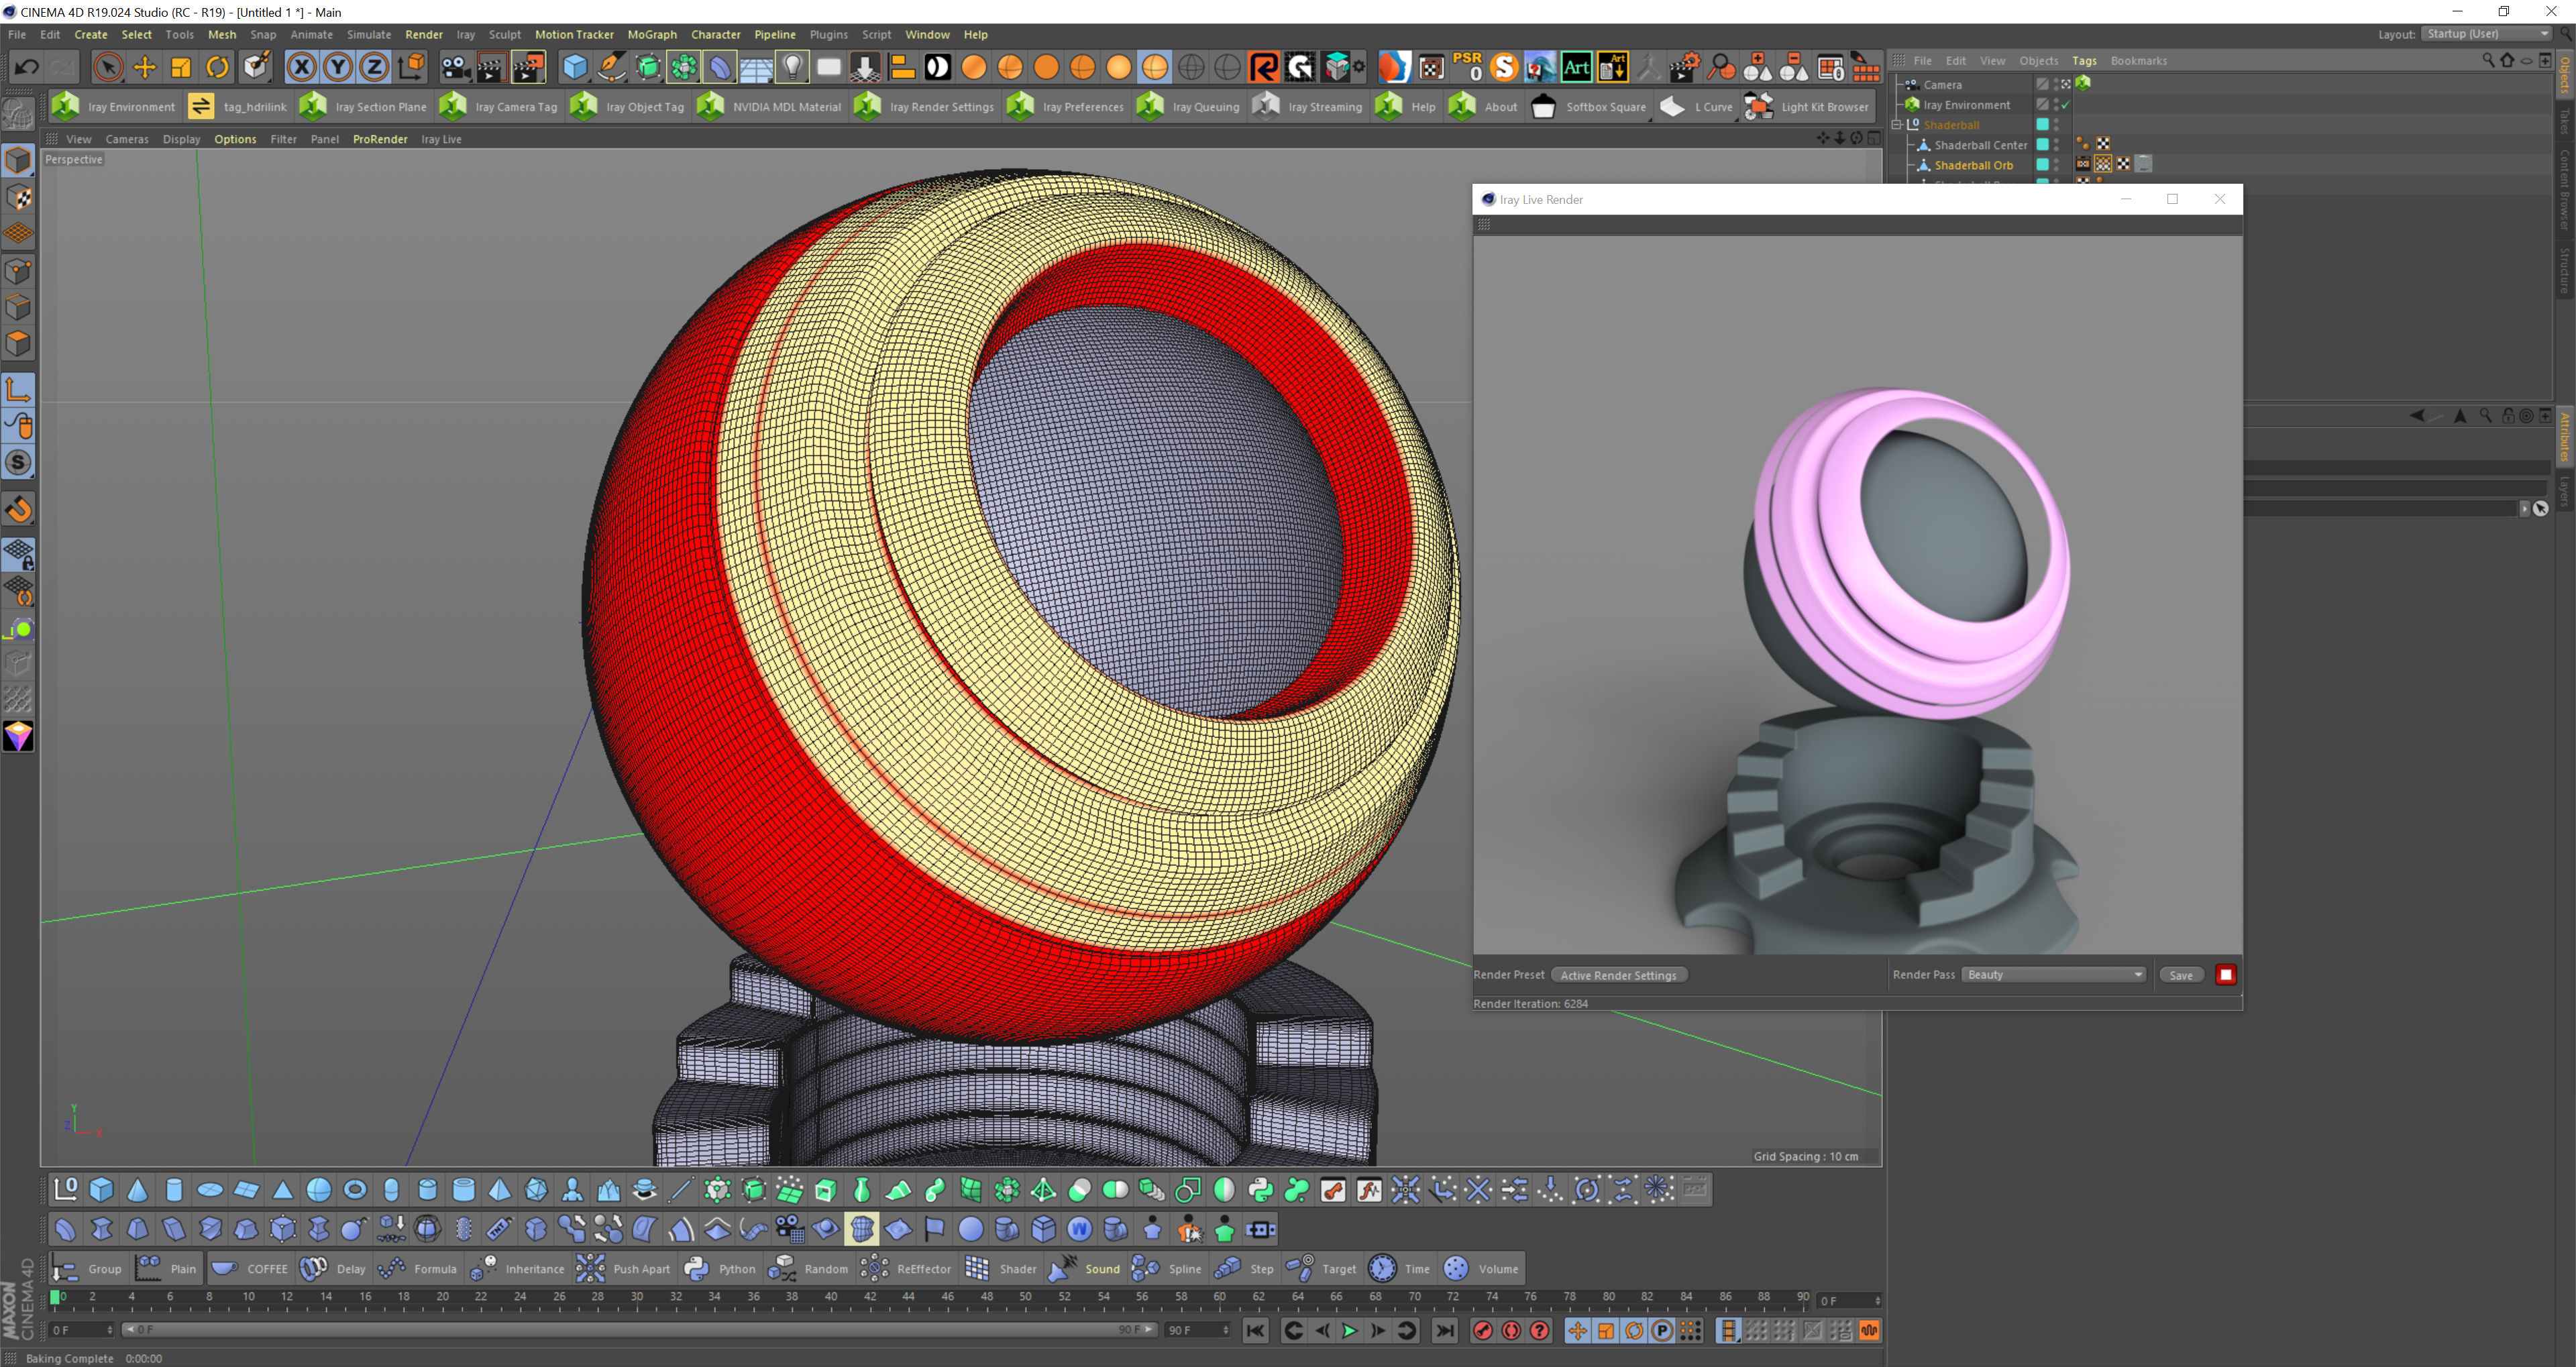Open viewport ProRender menu
Screen dimensions: 2576x1367
point(380,139)
